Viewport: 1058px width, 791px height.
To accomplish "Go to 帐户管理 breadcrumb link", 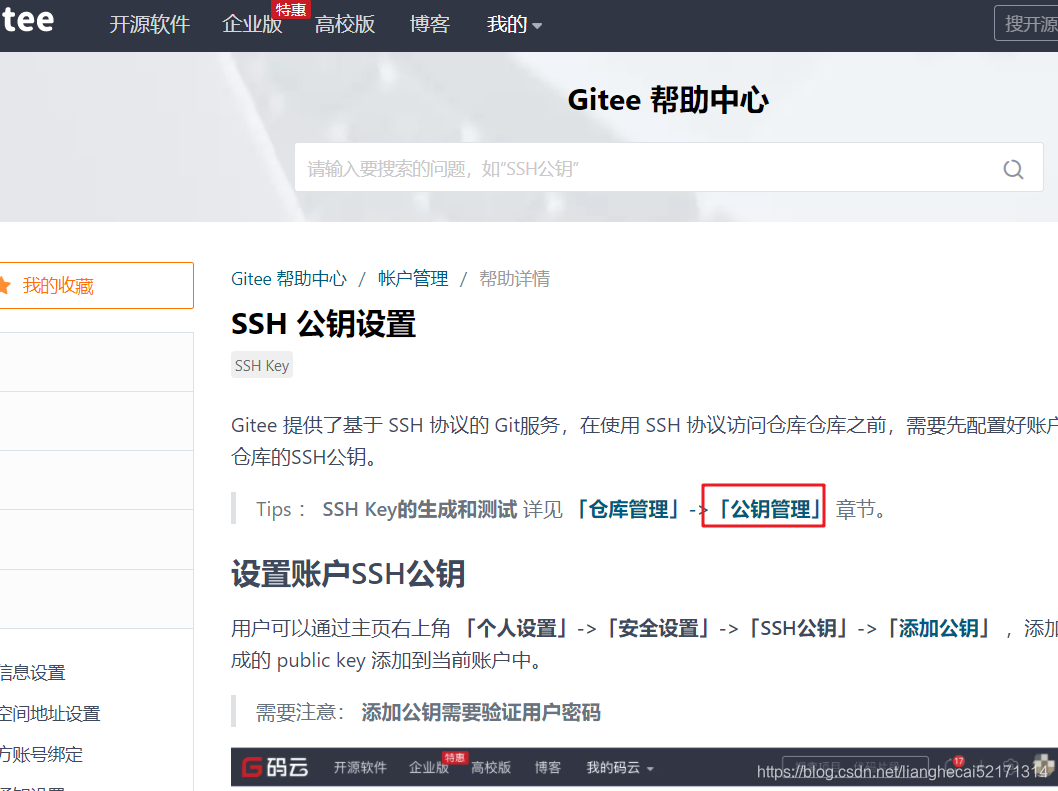I will pos(413,279).
